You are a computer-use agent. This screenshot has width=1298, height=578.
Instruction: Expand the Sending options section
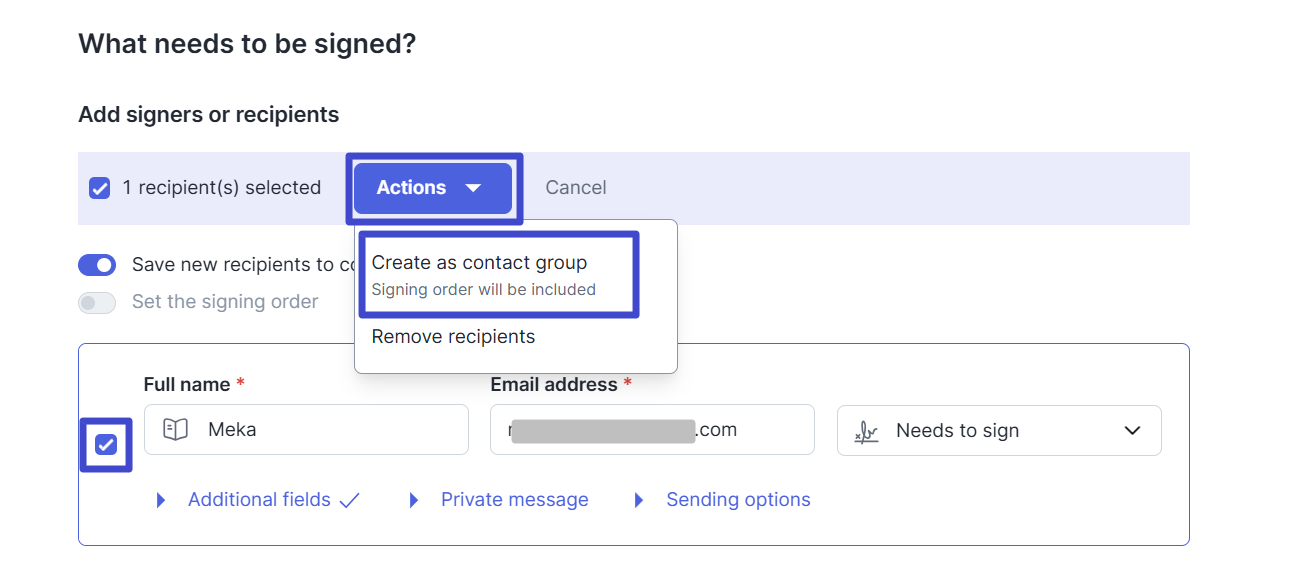[x=738, y=500]
